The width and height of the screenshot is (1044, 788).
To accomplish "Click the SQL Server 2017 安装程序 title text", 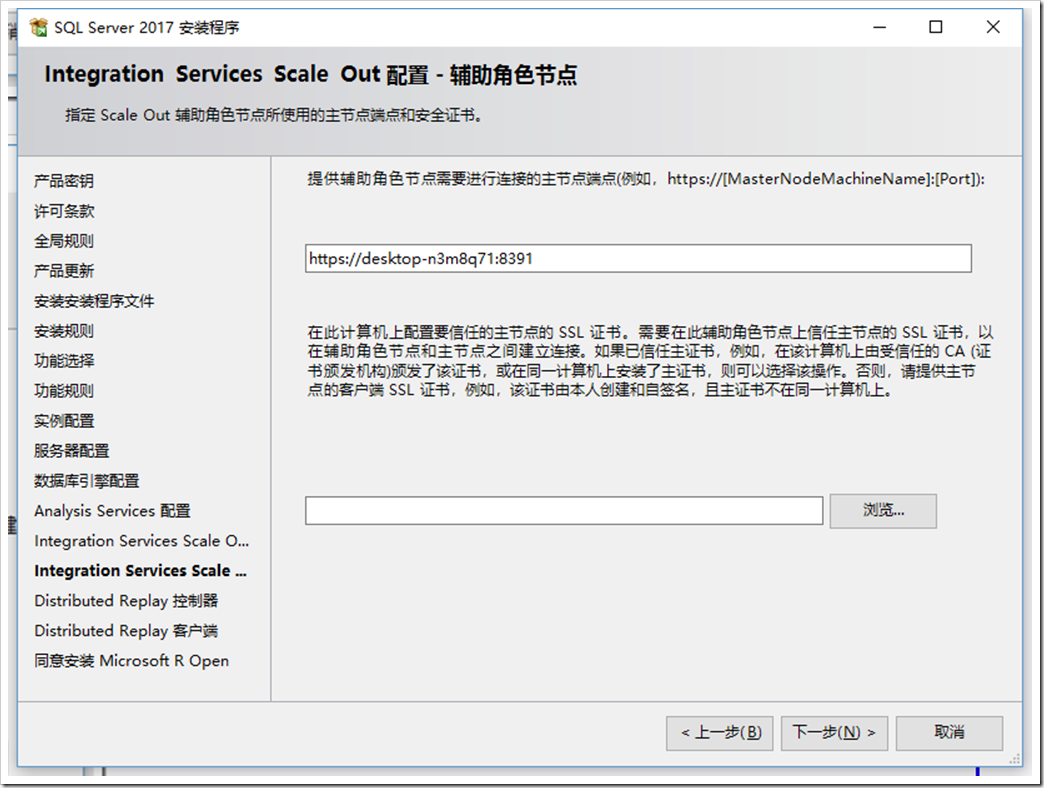I will 146,27.
